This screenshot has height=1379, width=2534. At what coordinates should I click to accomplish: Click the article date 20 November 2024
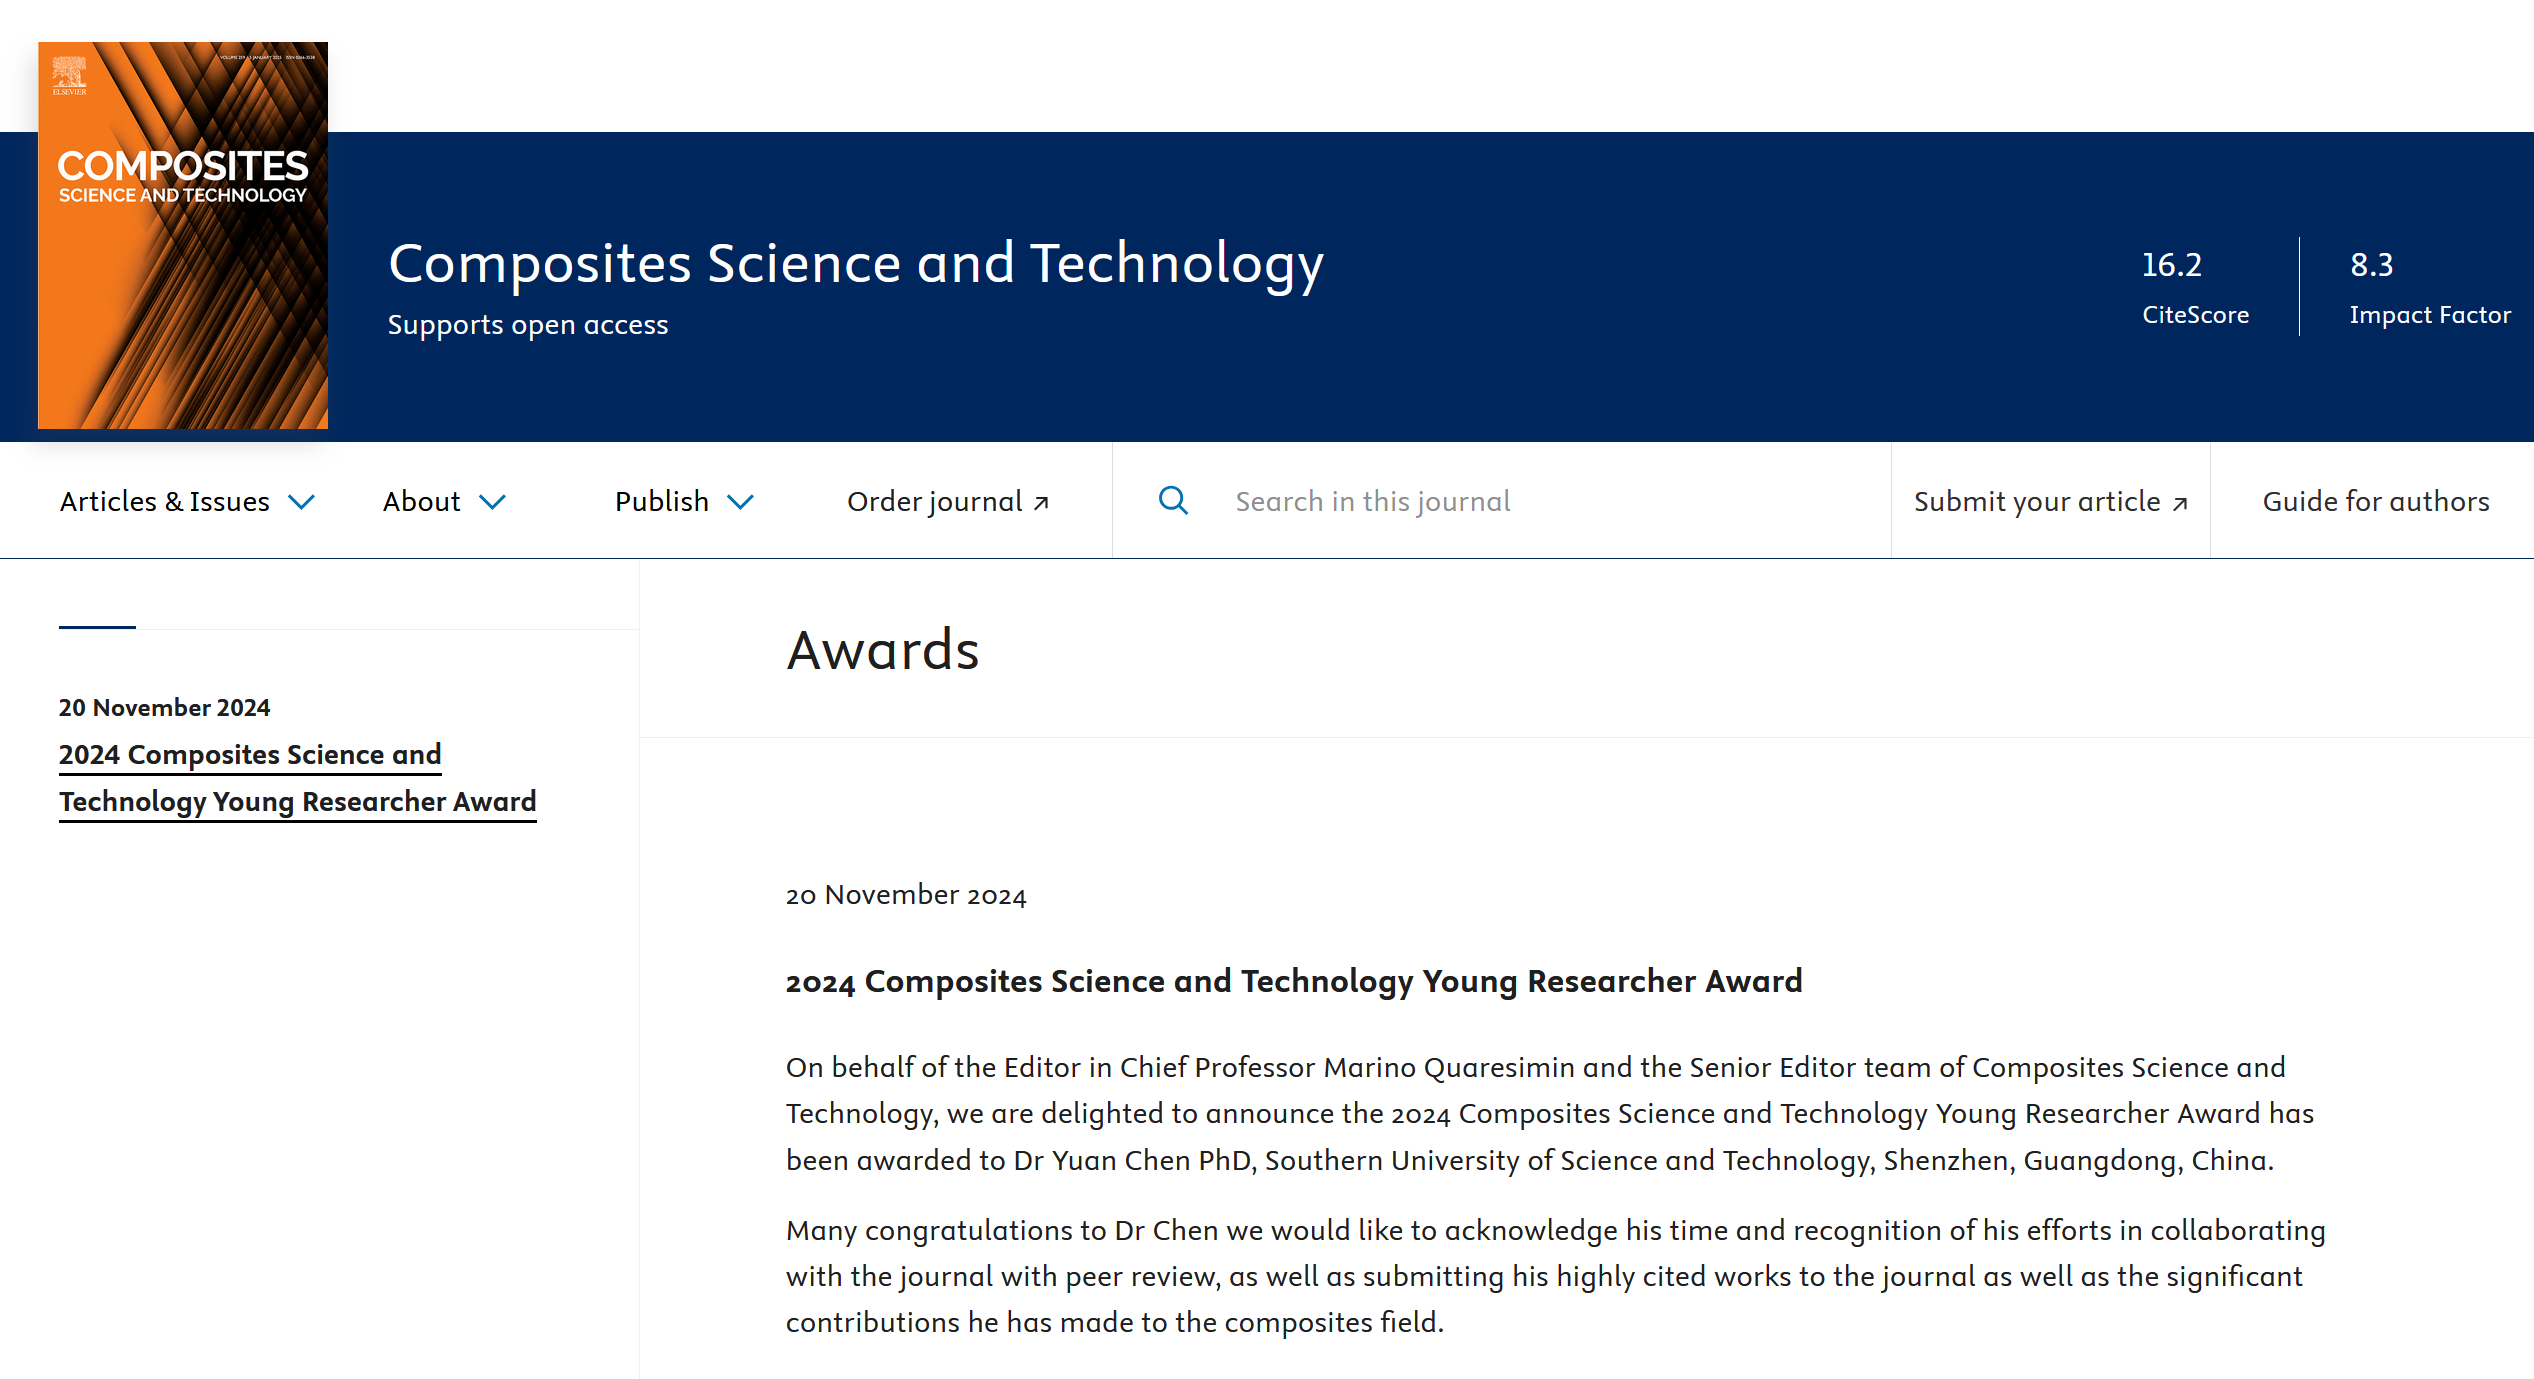pos(906,895)
